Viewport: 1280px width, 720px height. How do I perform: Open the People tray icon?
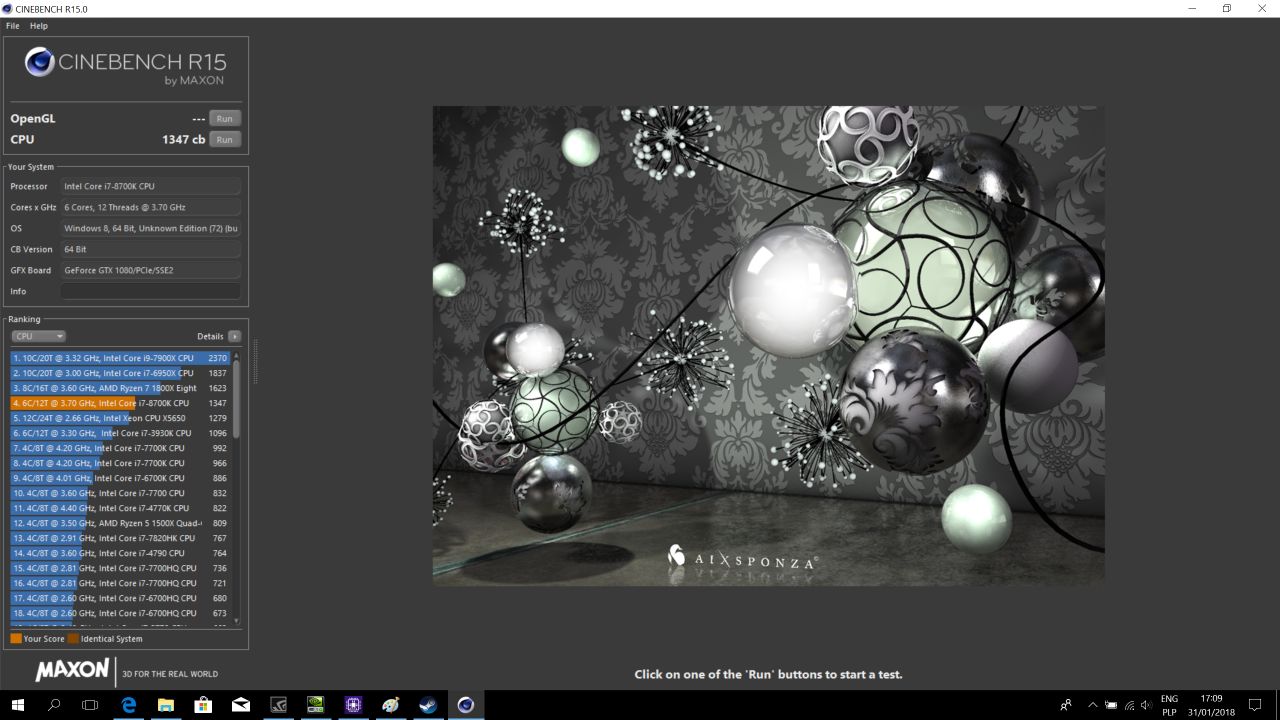click(x=1066, y=705)
